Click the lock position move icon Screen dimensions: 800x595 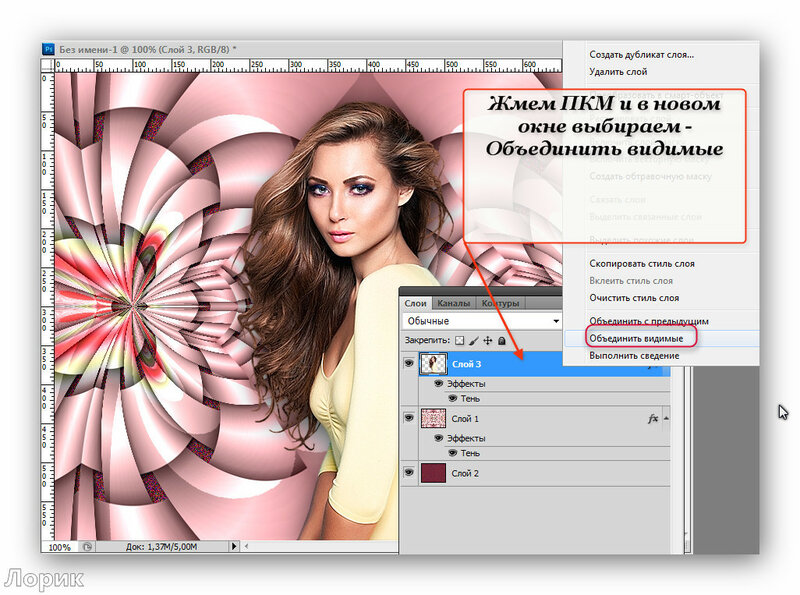488,341
